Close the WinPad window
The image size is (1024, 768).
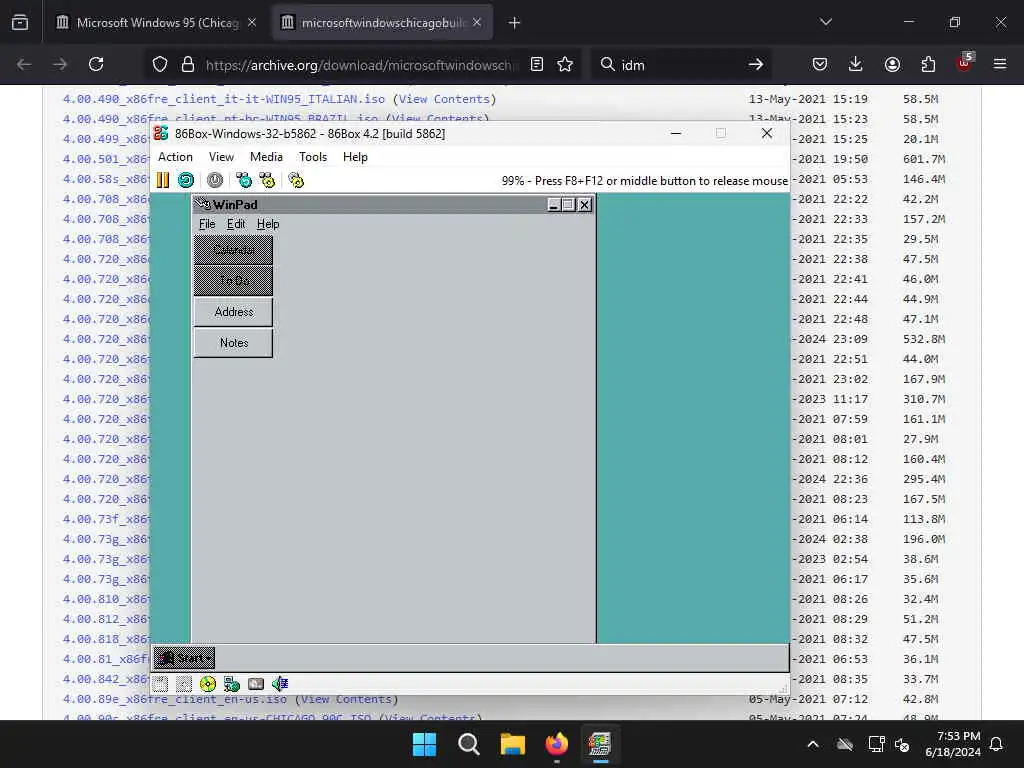(585, 204)
